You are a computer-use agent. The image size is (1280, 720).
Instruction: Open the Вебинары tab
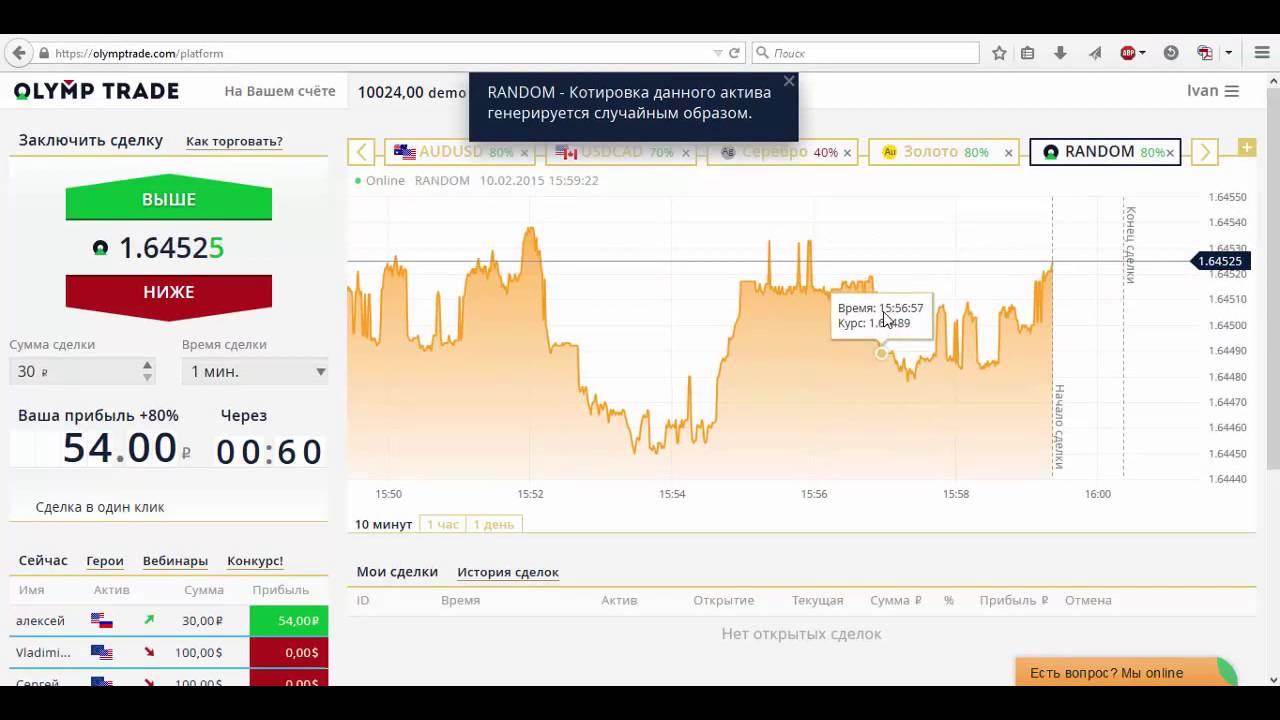(175, 561)
